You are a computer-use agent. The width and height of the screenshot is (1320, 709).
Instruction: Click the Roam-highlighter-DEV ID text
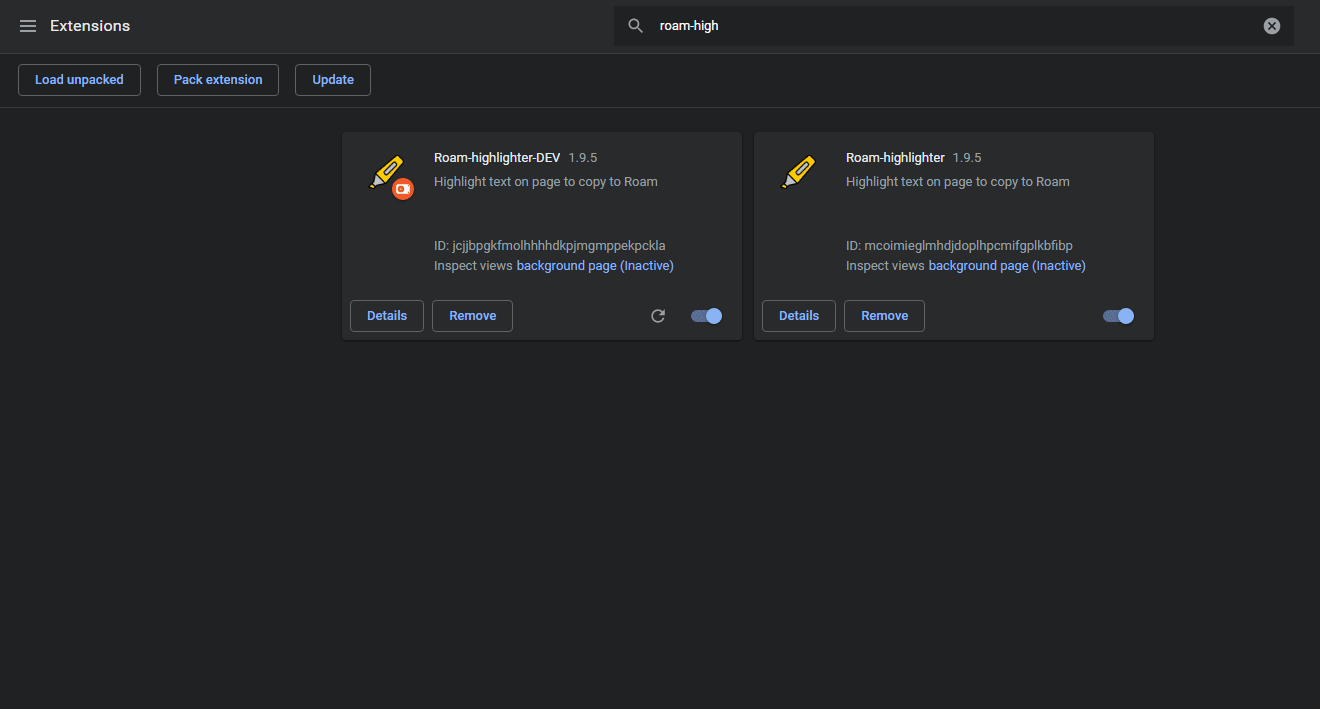click(x=549, y=246)
